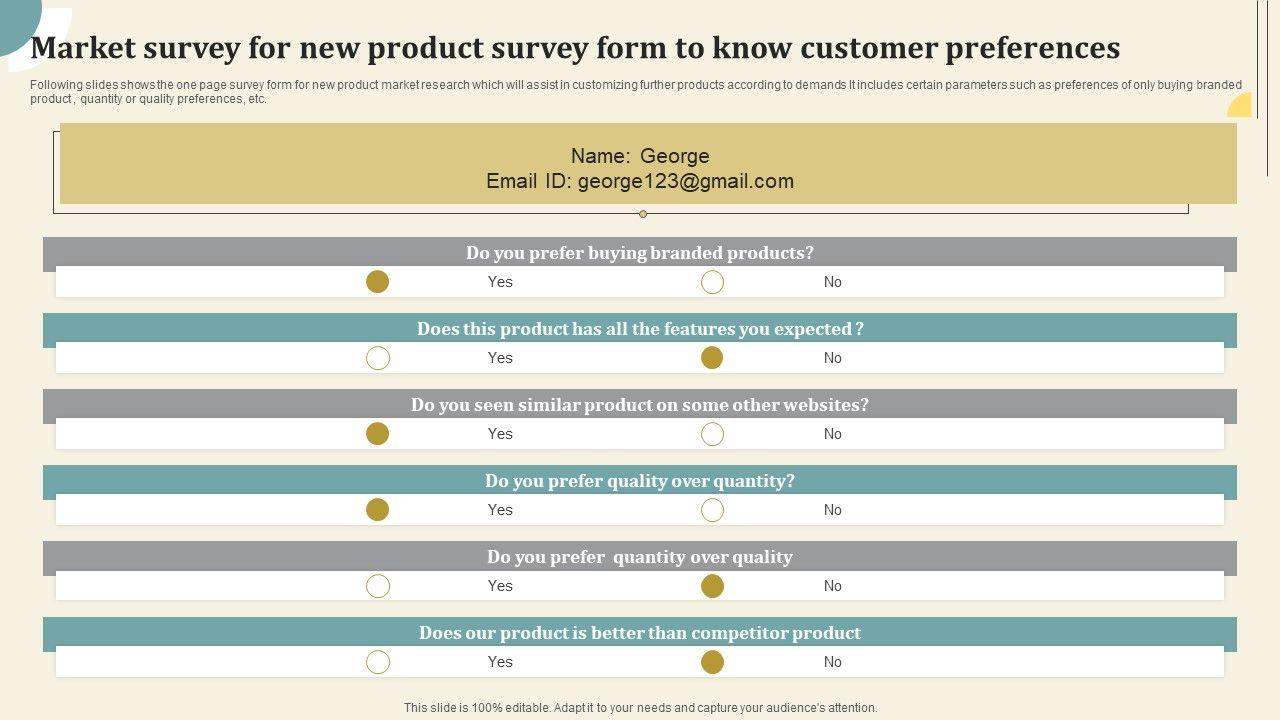Click the slide title about market survey
Viewport: 1280px width, 720px height.
(575, 47)
